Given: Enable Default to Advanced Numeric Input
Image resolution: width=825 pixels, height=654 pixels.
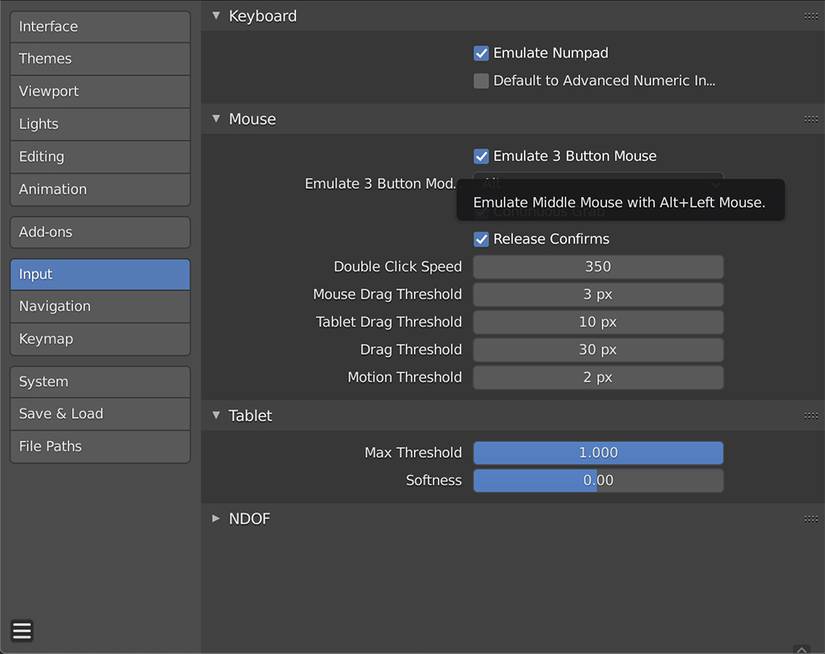Looking at the screenshot, I should point(481,80).
